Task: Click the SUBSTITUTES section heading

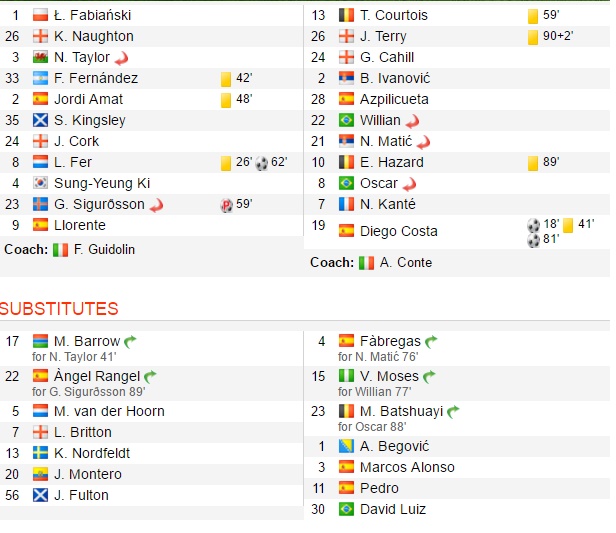Action: click(x=59, y=308)
